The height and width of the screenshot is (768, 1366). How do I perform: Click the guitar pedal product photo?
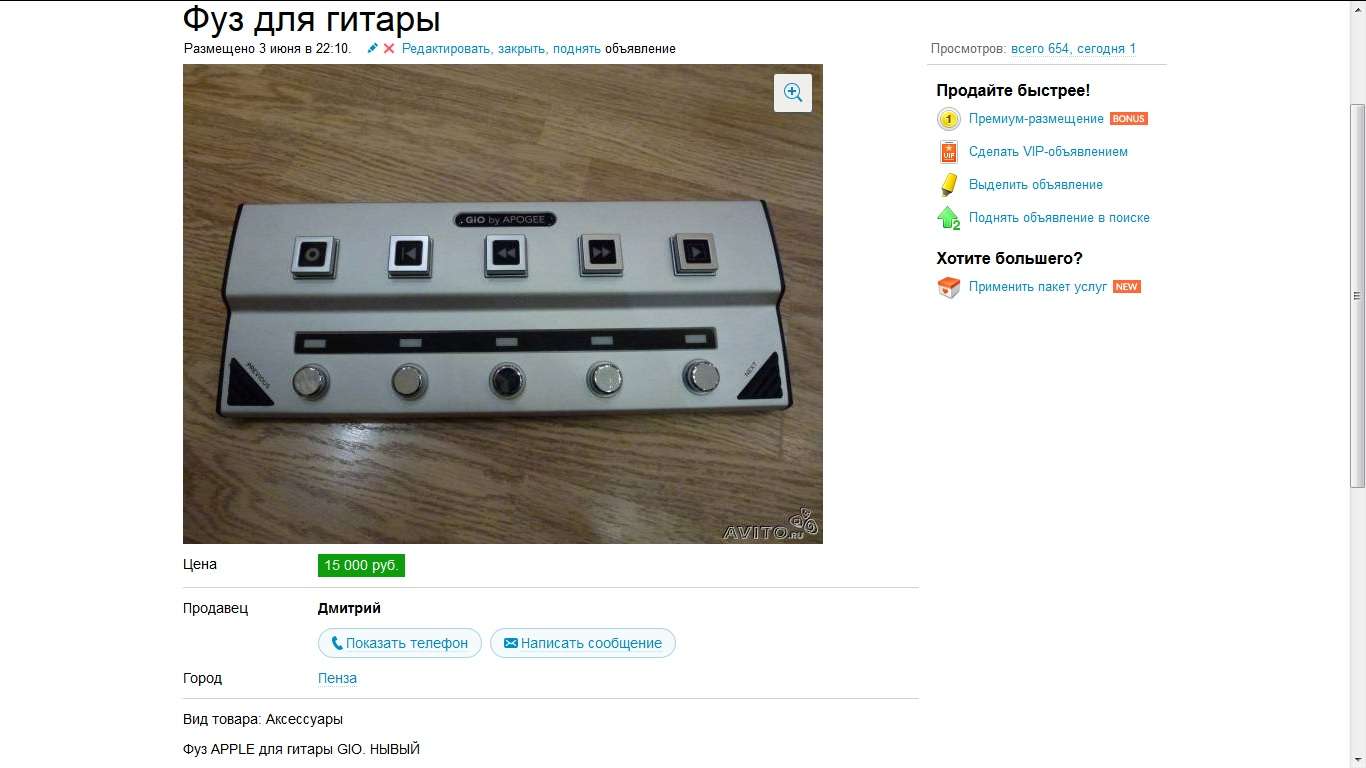[503, 304]
